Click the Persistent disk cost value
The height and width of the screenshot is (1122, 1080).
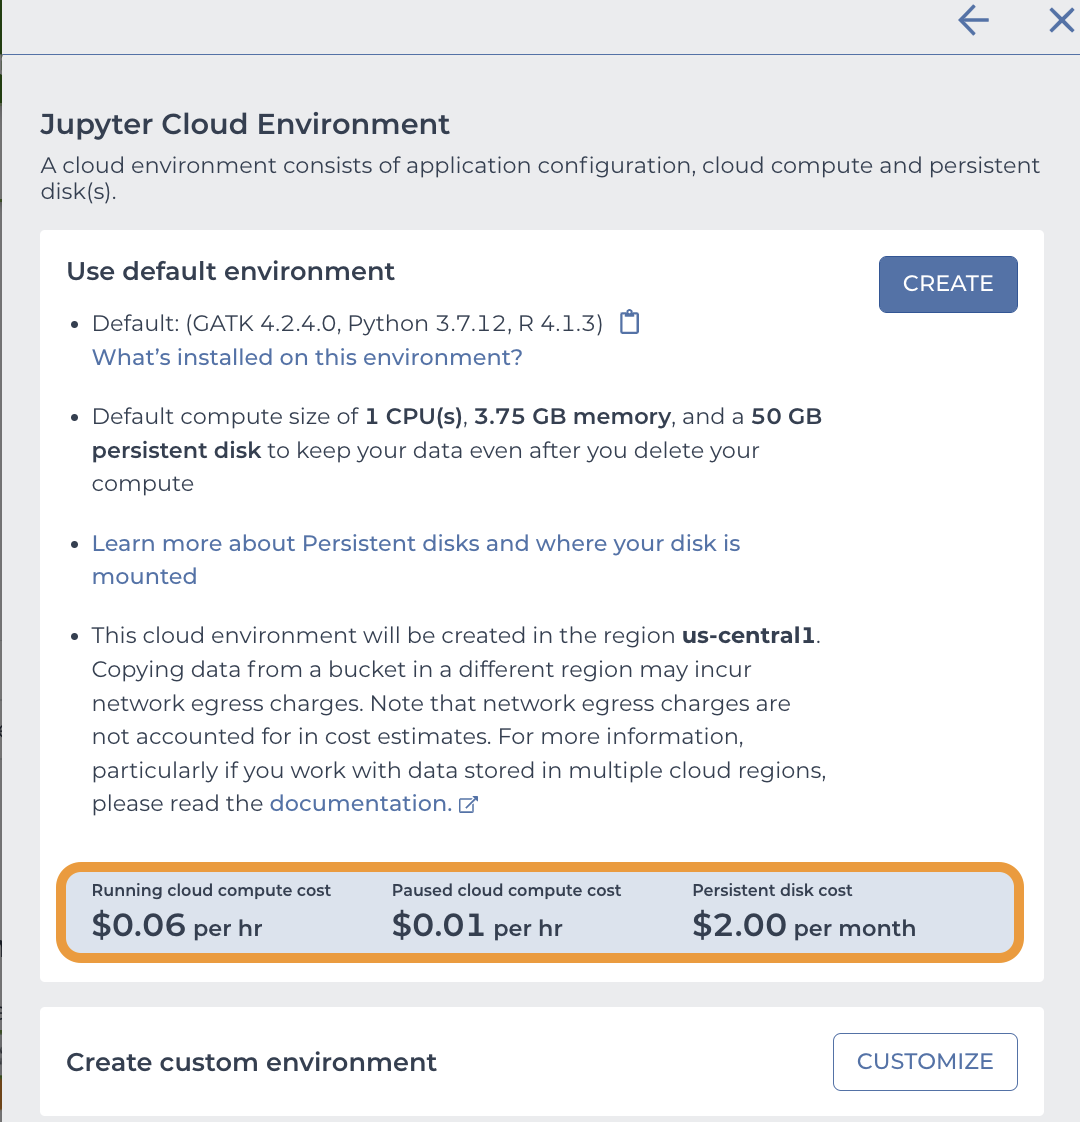(740, 924)
